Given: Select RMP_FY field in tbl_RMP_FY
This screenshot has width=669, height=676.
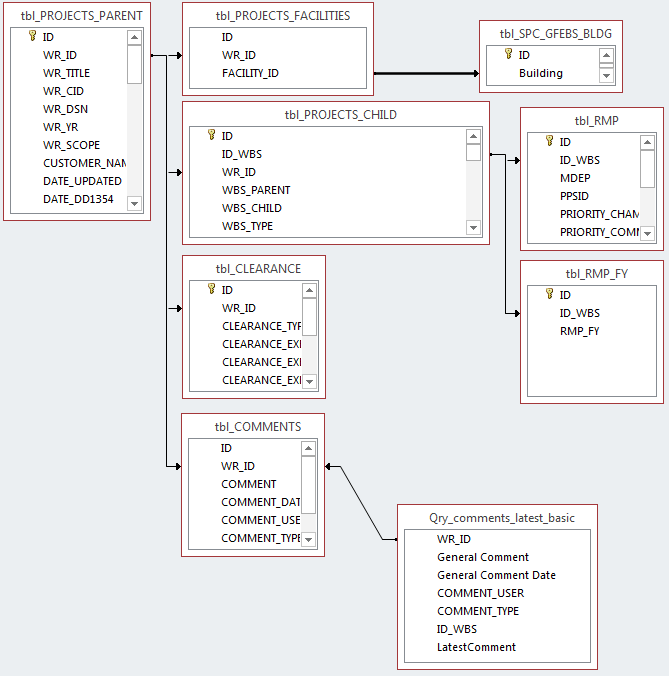Looking at the screenshot, I should pos(579,331).
